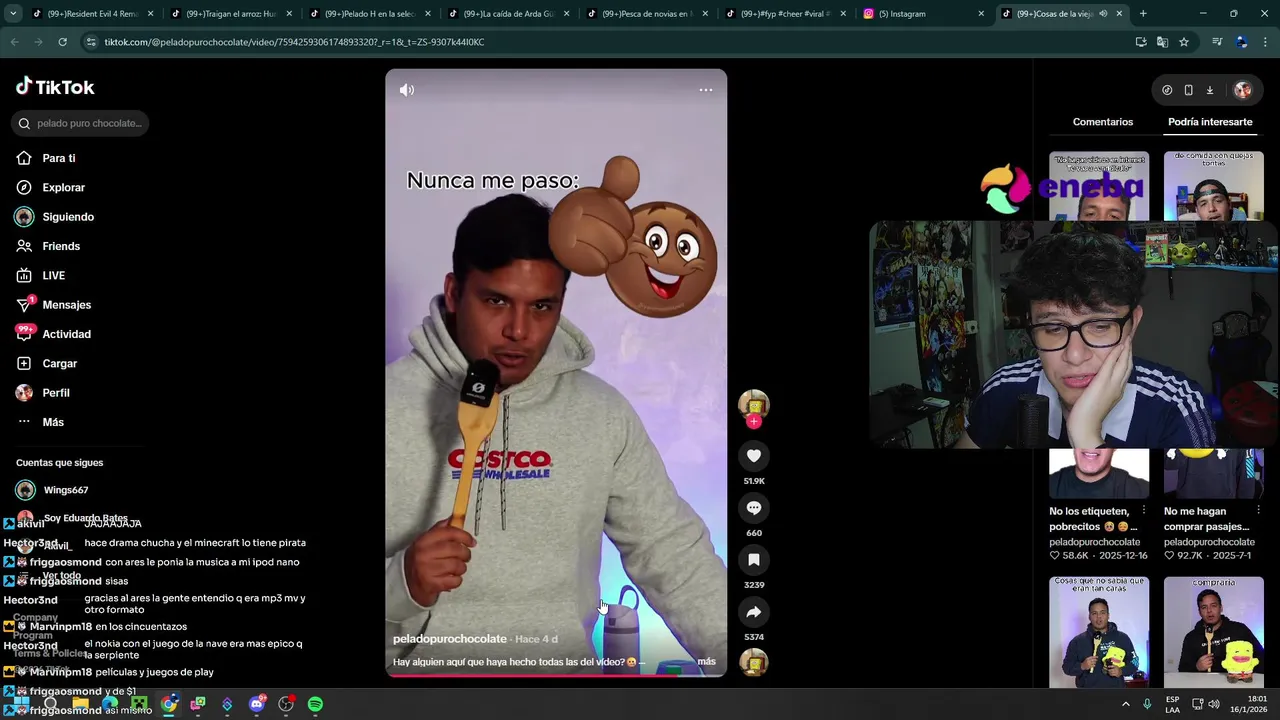This screenshot has height=720, width=1280.
Task: Share the video using the arrow icon
Action: point(754,612)
